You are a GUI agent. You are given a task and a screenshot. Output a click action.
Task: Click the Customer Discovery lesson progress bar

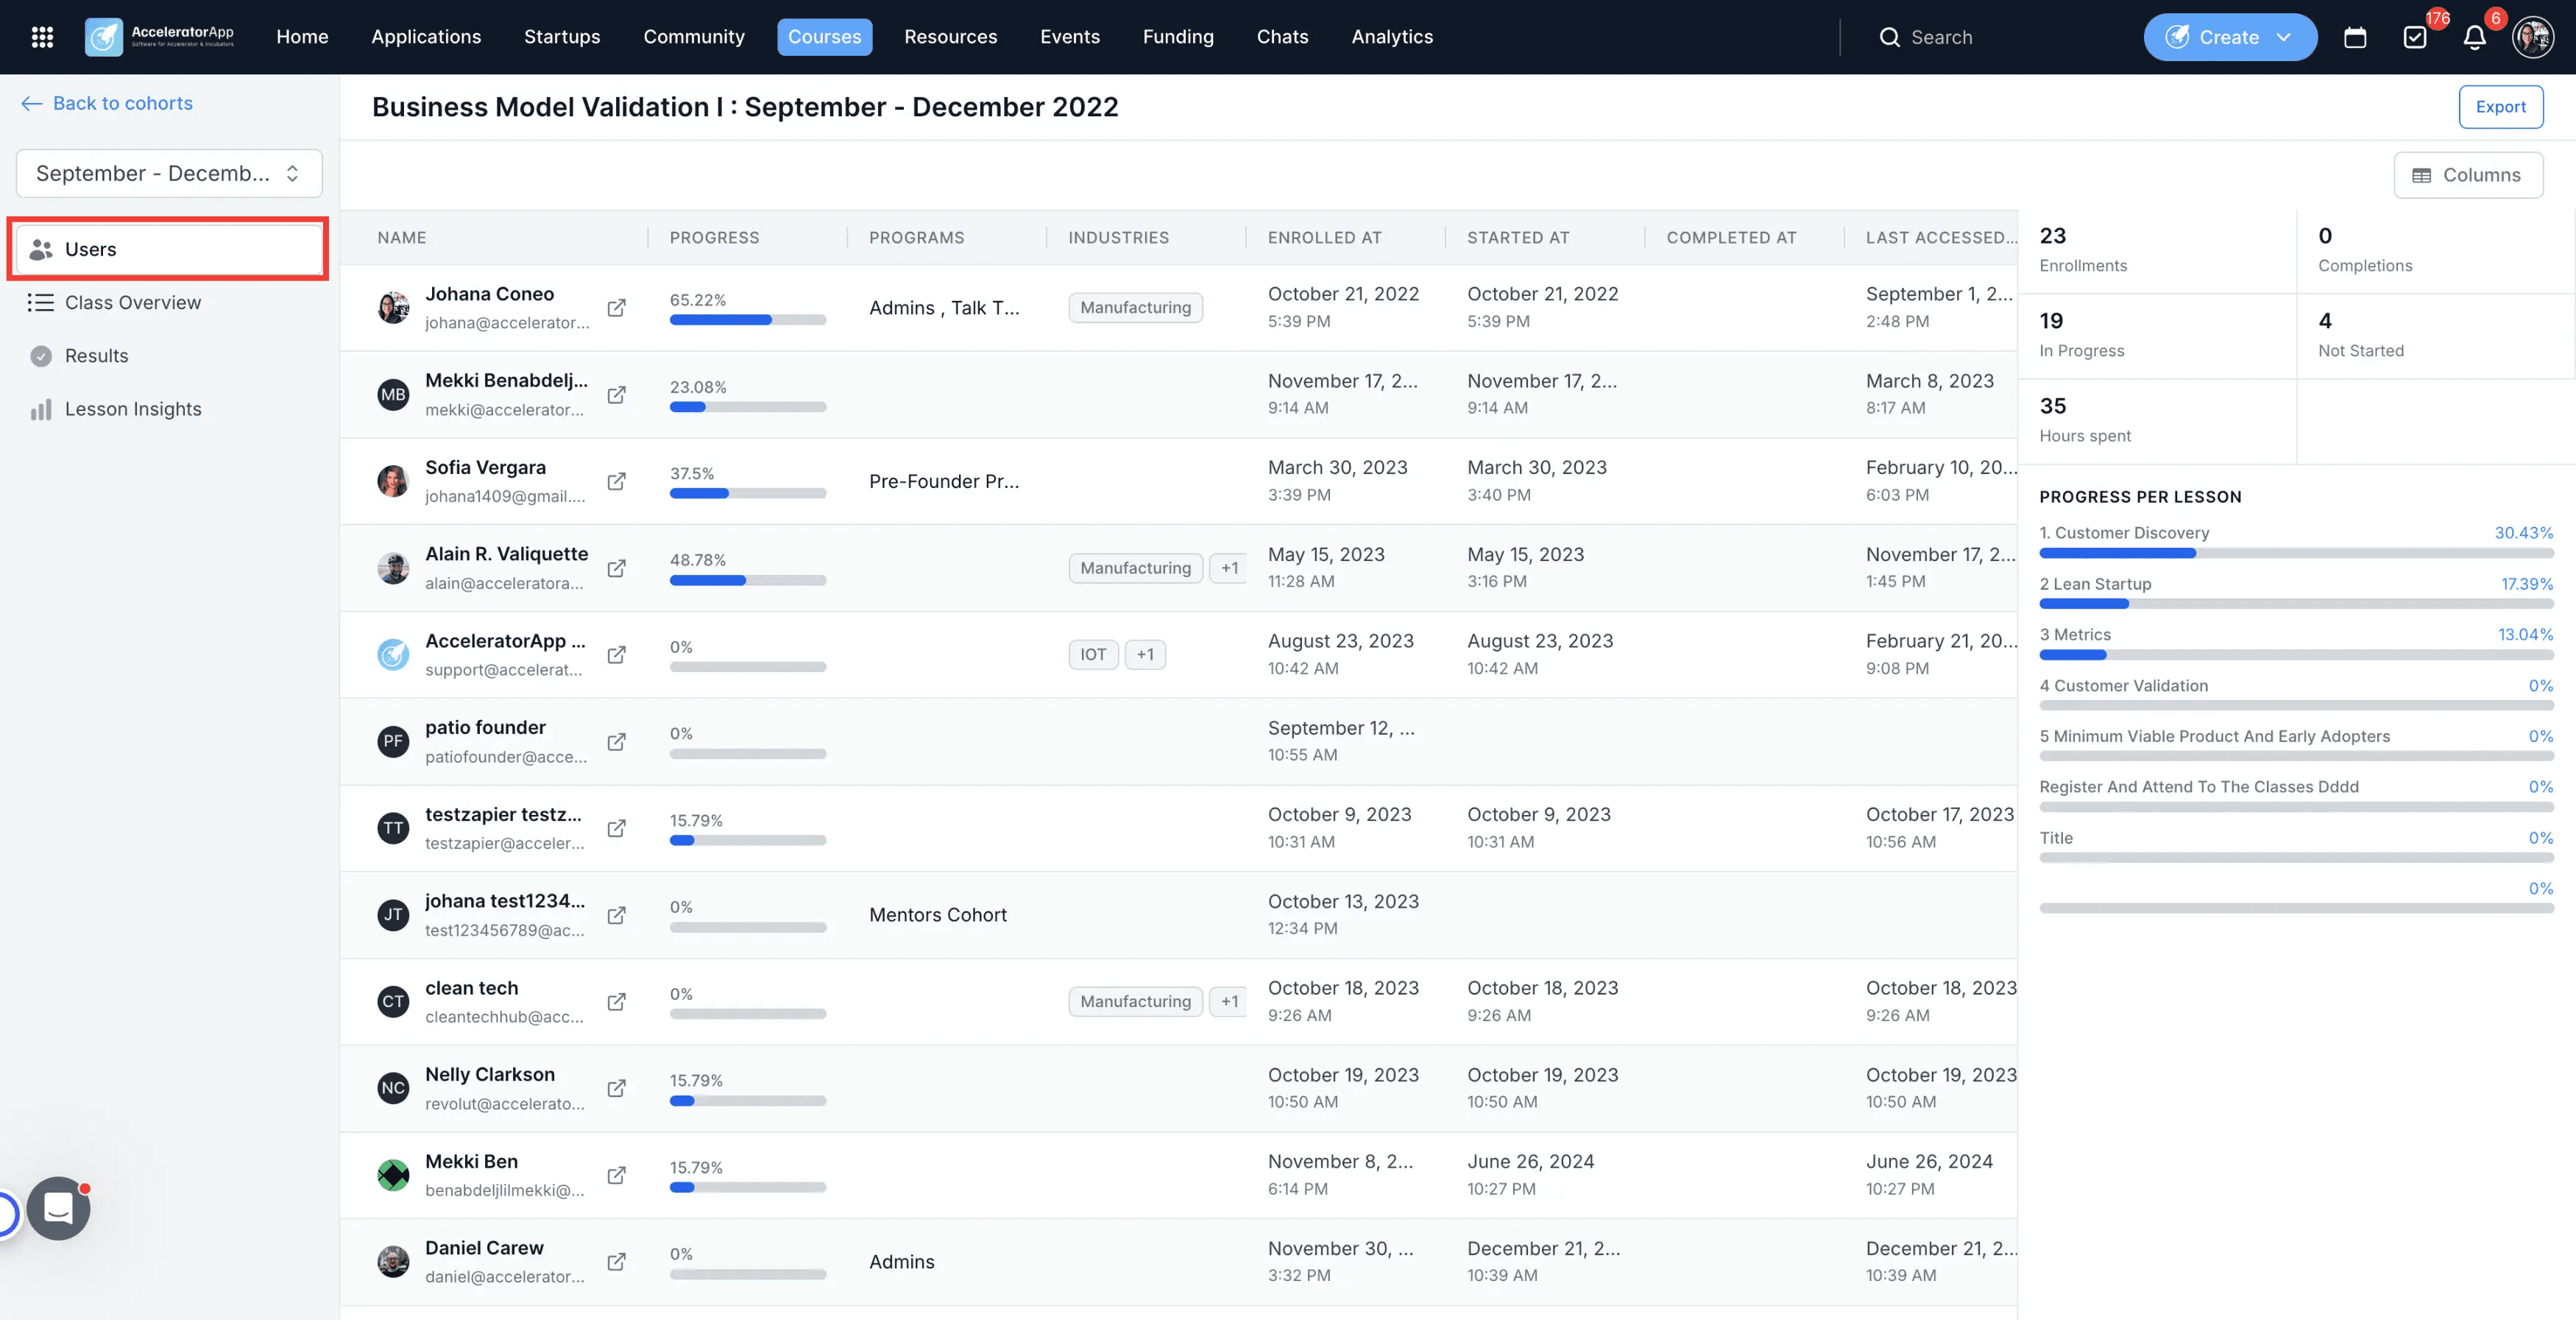[2296, 553]
